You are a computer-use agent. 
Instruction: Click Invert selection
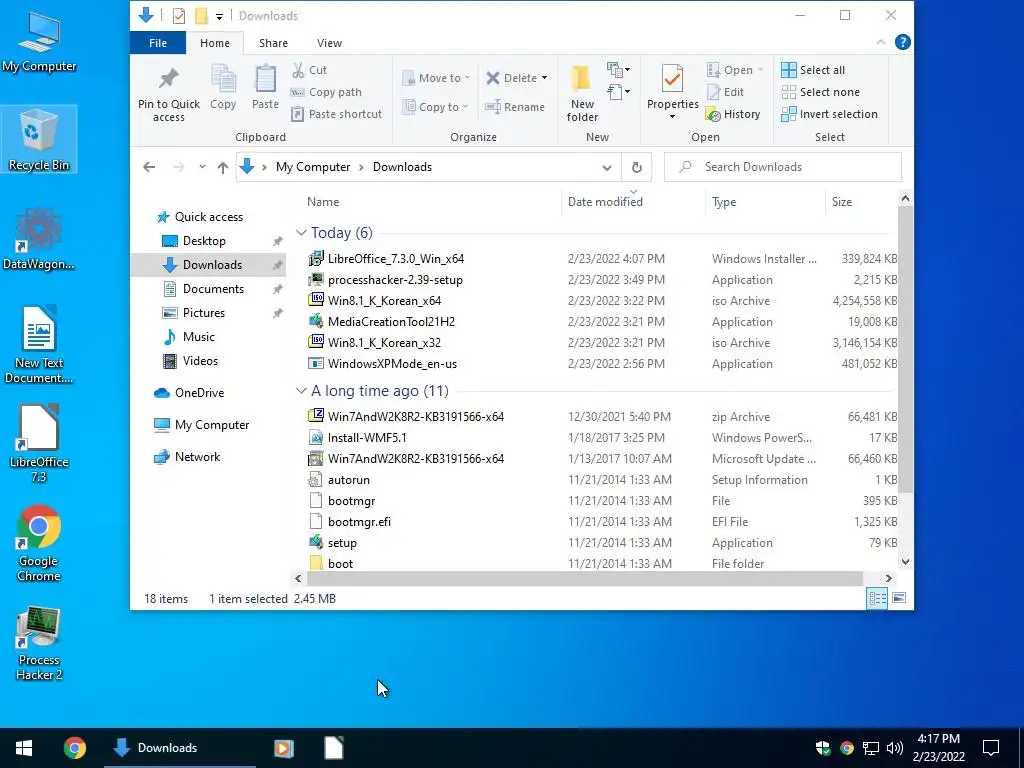coord(829,114)
